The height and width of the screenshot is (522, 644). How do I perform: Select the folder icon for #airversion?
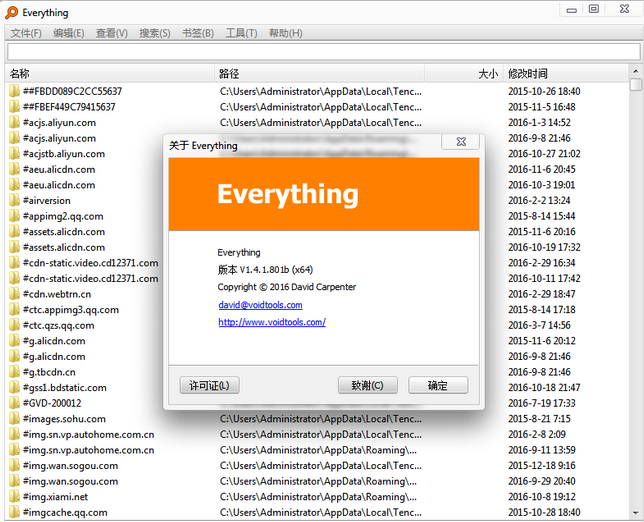pos(14,200)
